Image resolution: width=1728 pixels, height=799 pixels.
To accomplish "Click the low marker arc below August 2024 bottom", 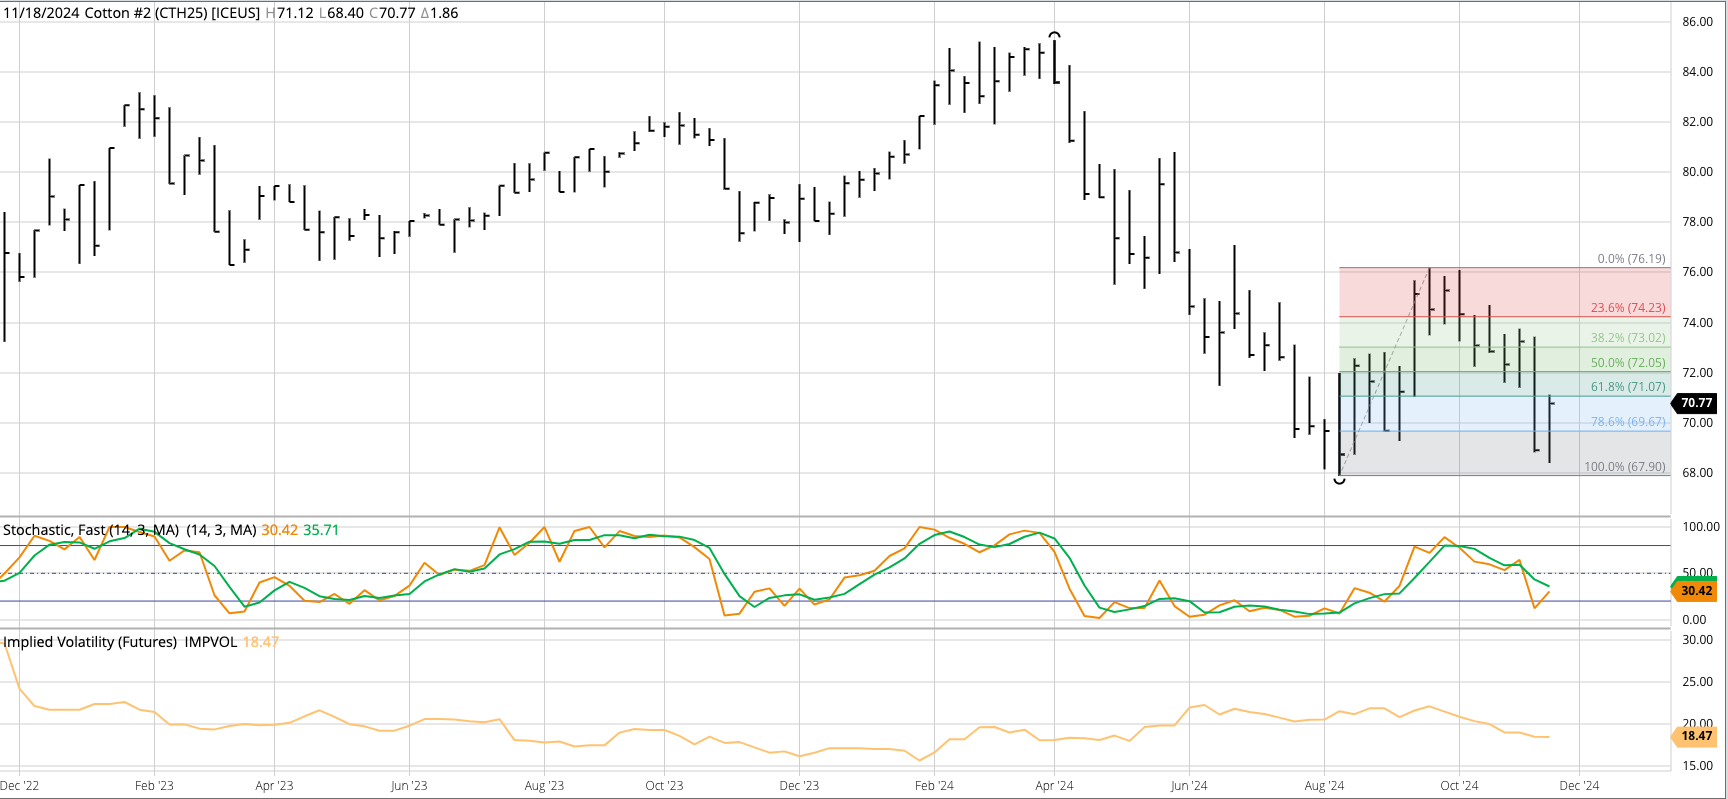I will coord(1339,481).
